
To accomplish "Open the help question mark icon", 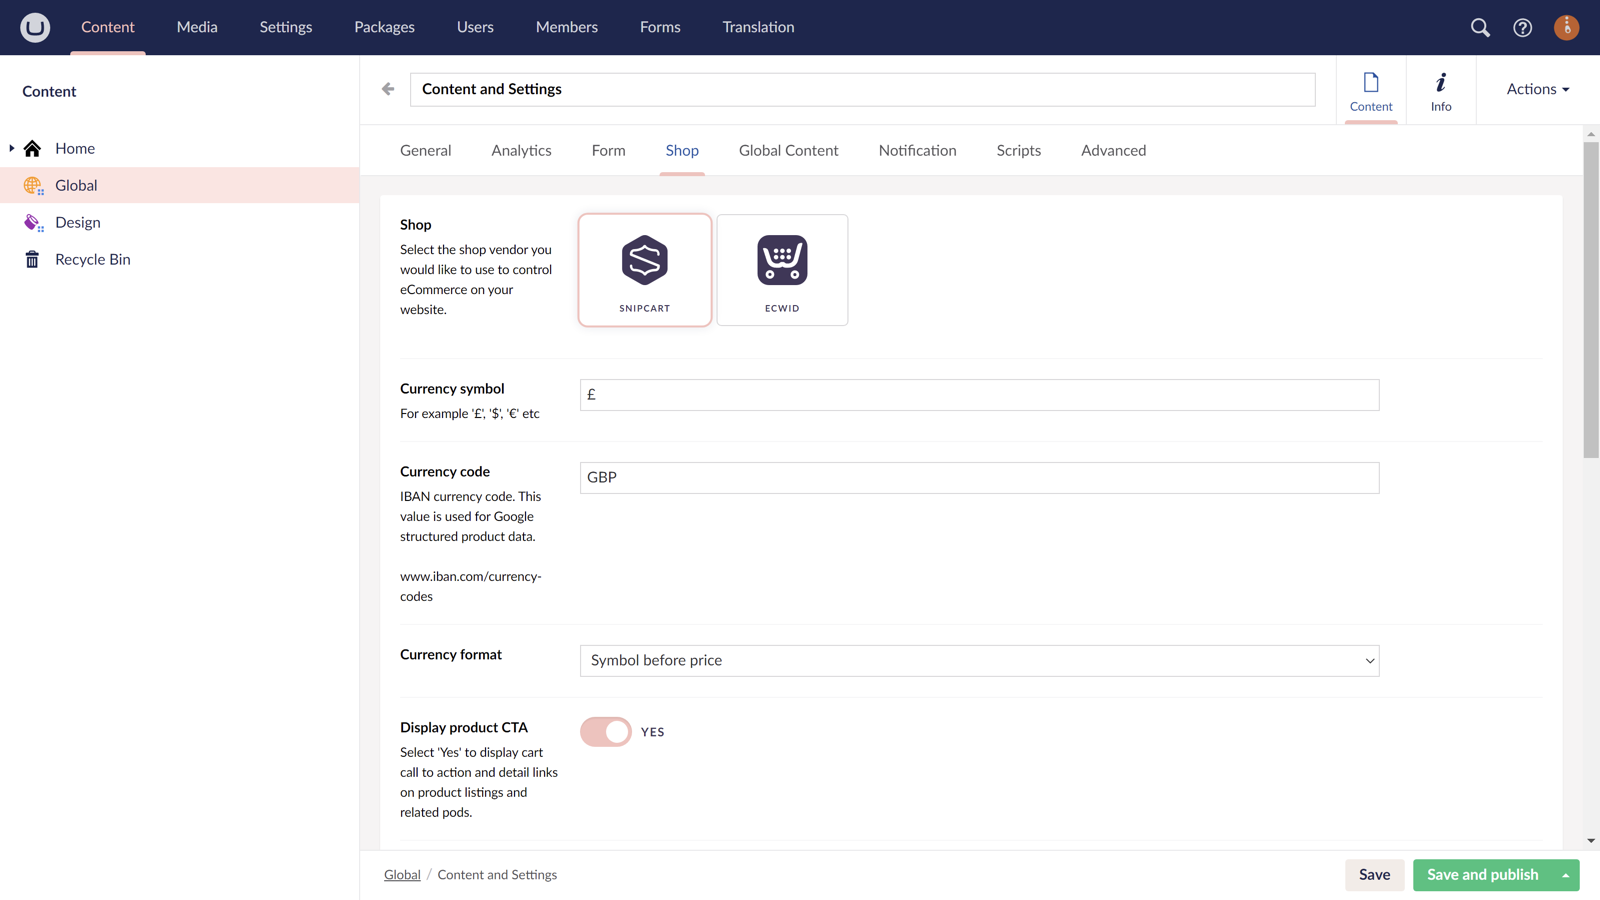I will [x=1522, y=28].
